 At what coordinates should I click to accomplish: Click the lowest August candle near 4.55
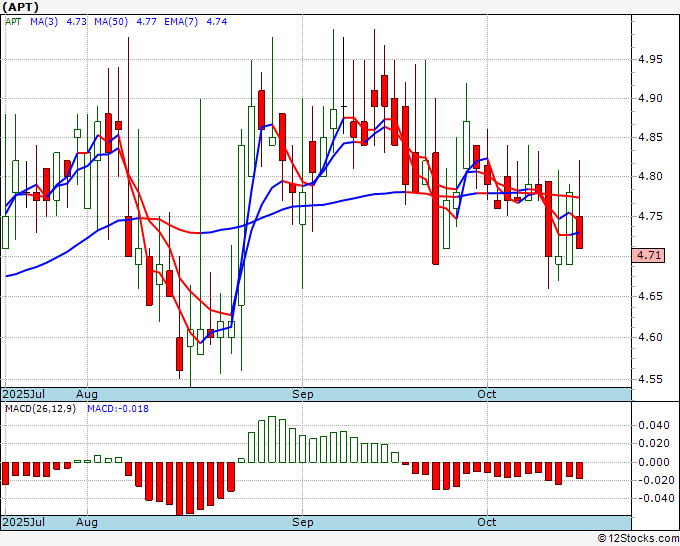point(190,338)
